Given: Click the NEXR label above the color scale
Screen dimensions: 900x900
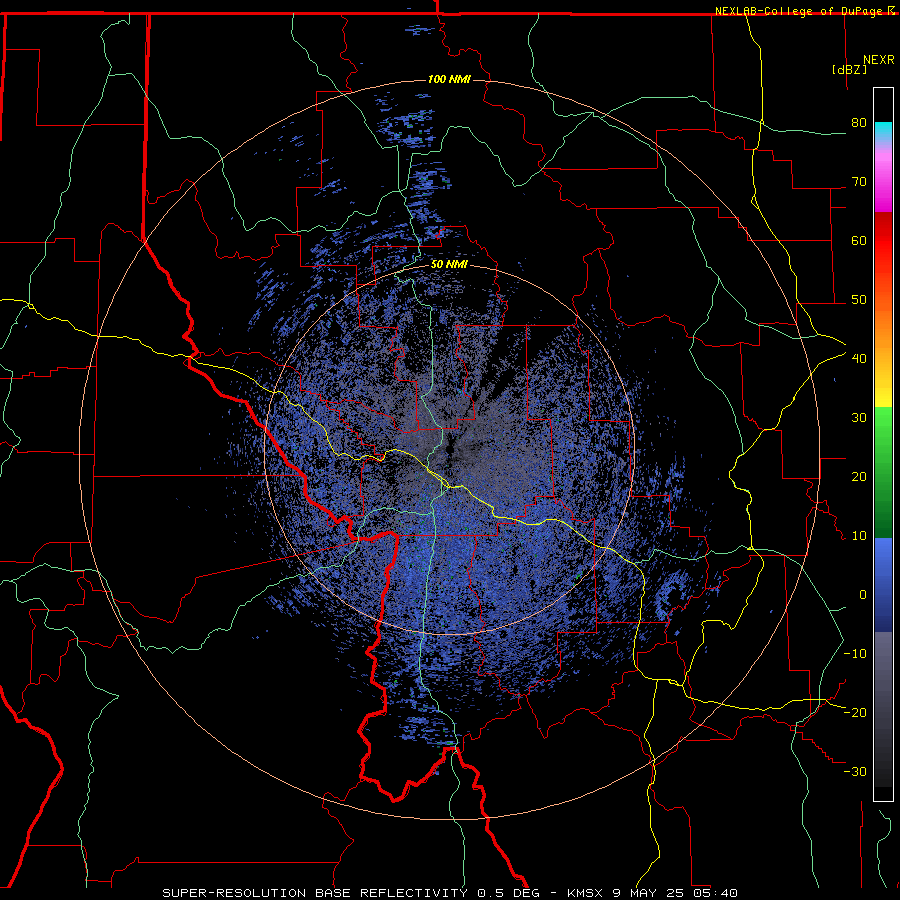Looking at the screenshot, I should click(879, 60).
